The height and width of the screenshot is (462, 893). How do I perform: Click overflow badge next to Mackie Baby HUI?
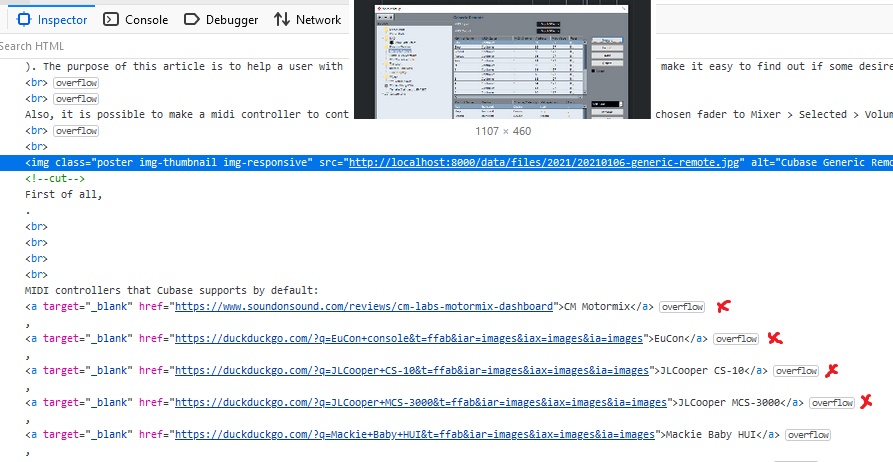tap(808, 434)
